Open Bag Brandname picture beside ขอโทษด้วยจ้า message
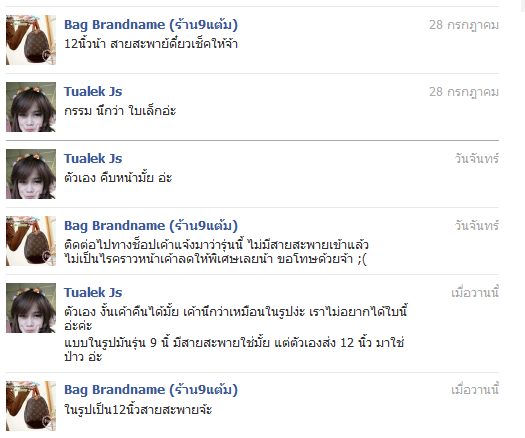The image size is (525, 438). click(x=31, y=241)
